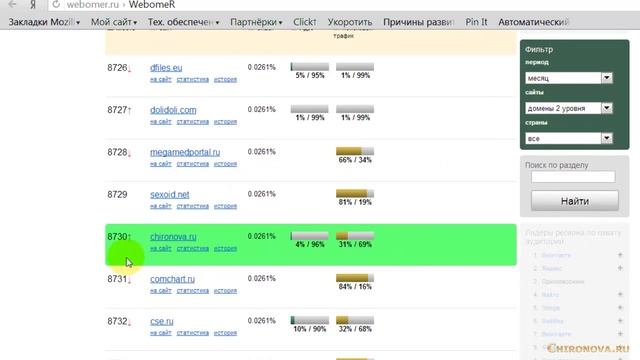Viewport: 640px width, 360px height.
Task: Click статистика under comchart.ru
Action: click(193, 291)
